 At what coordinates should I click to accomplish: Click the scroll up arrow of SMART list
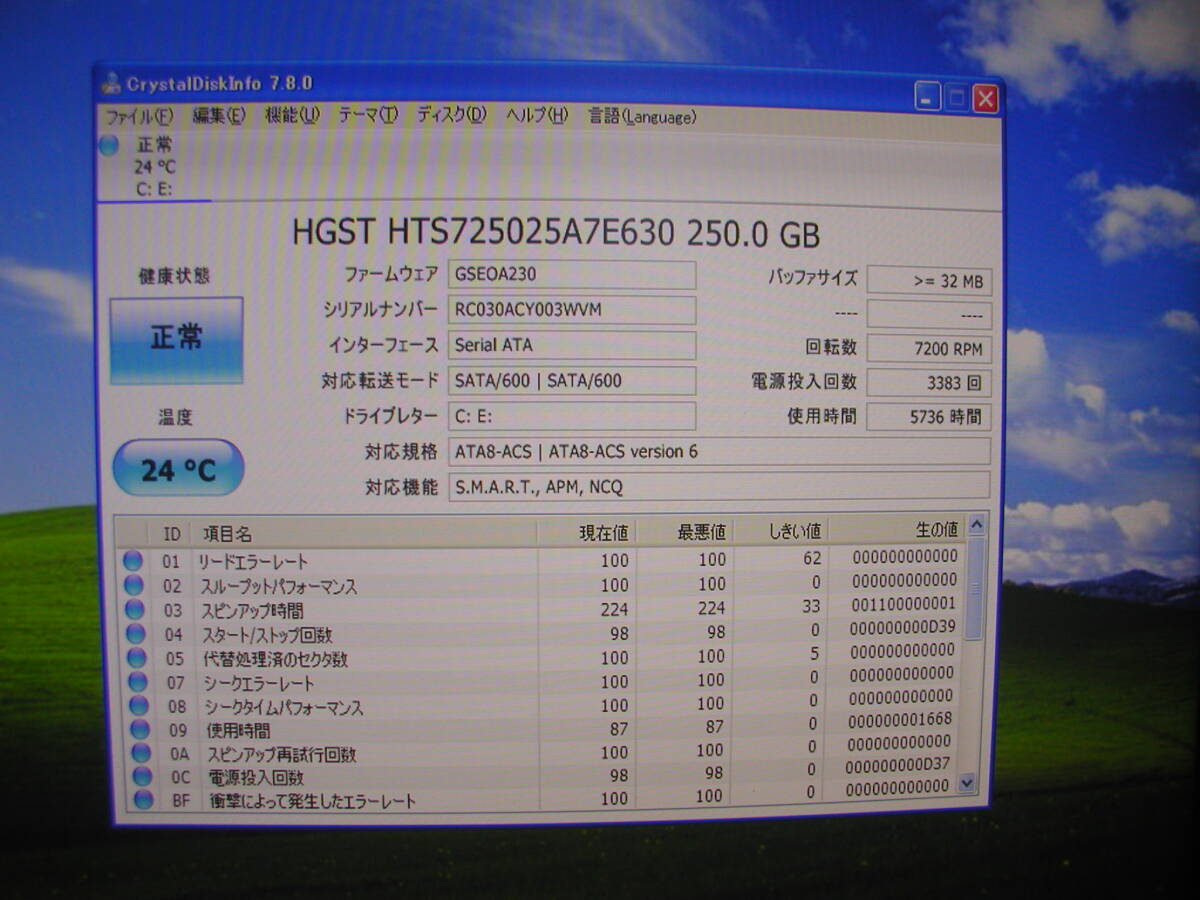pos(976,525)
